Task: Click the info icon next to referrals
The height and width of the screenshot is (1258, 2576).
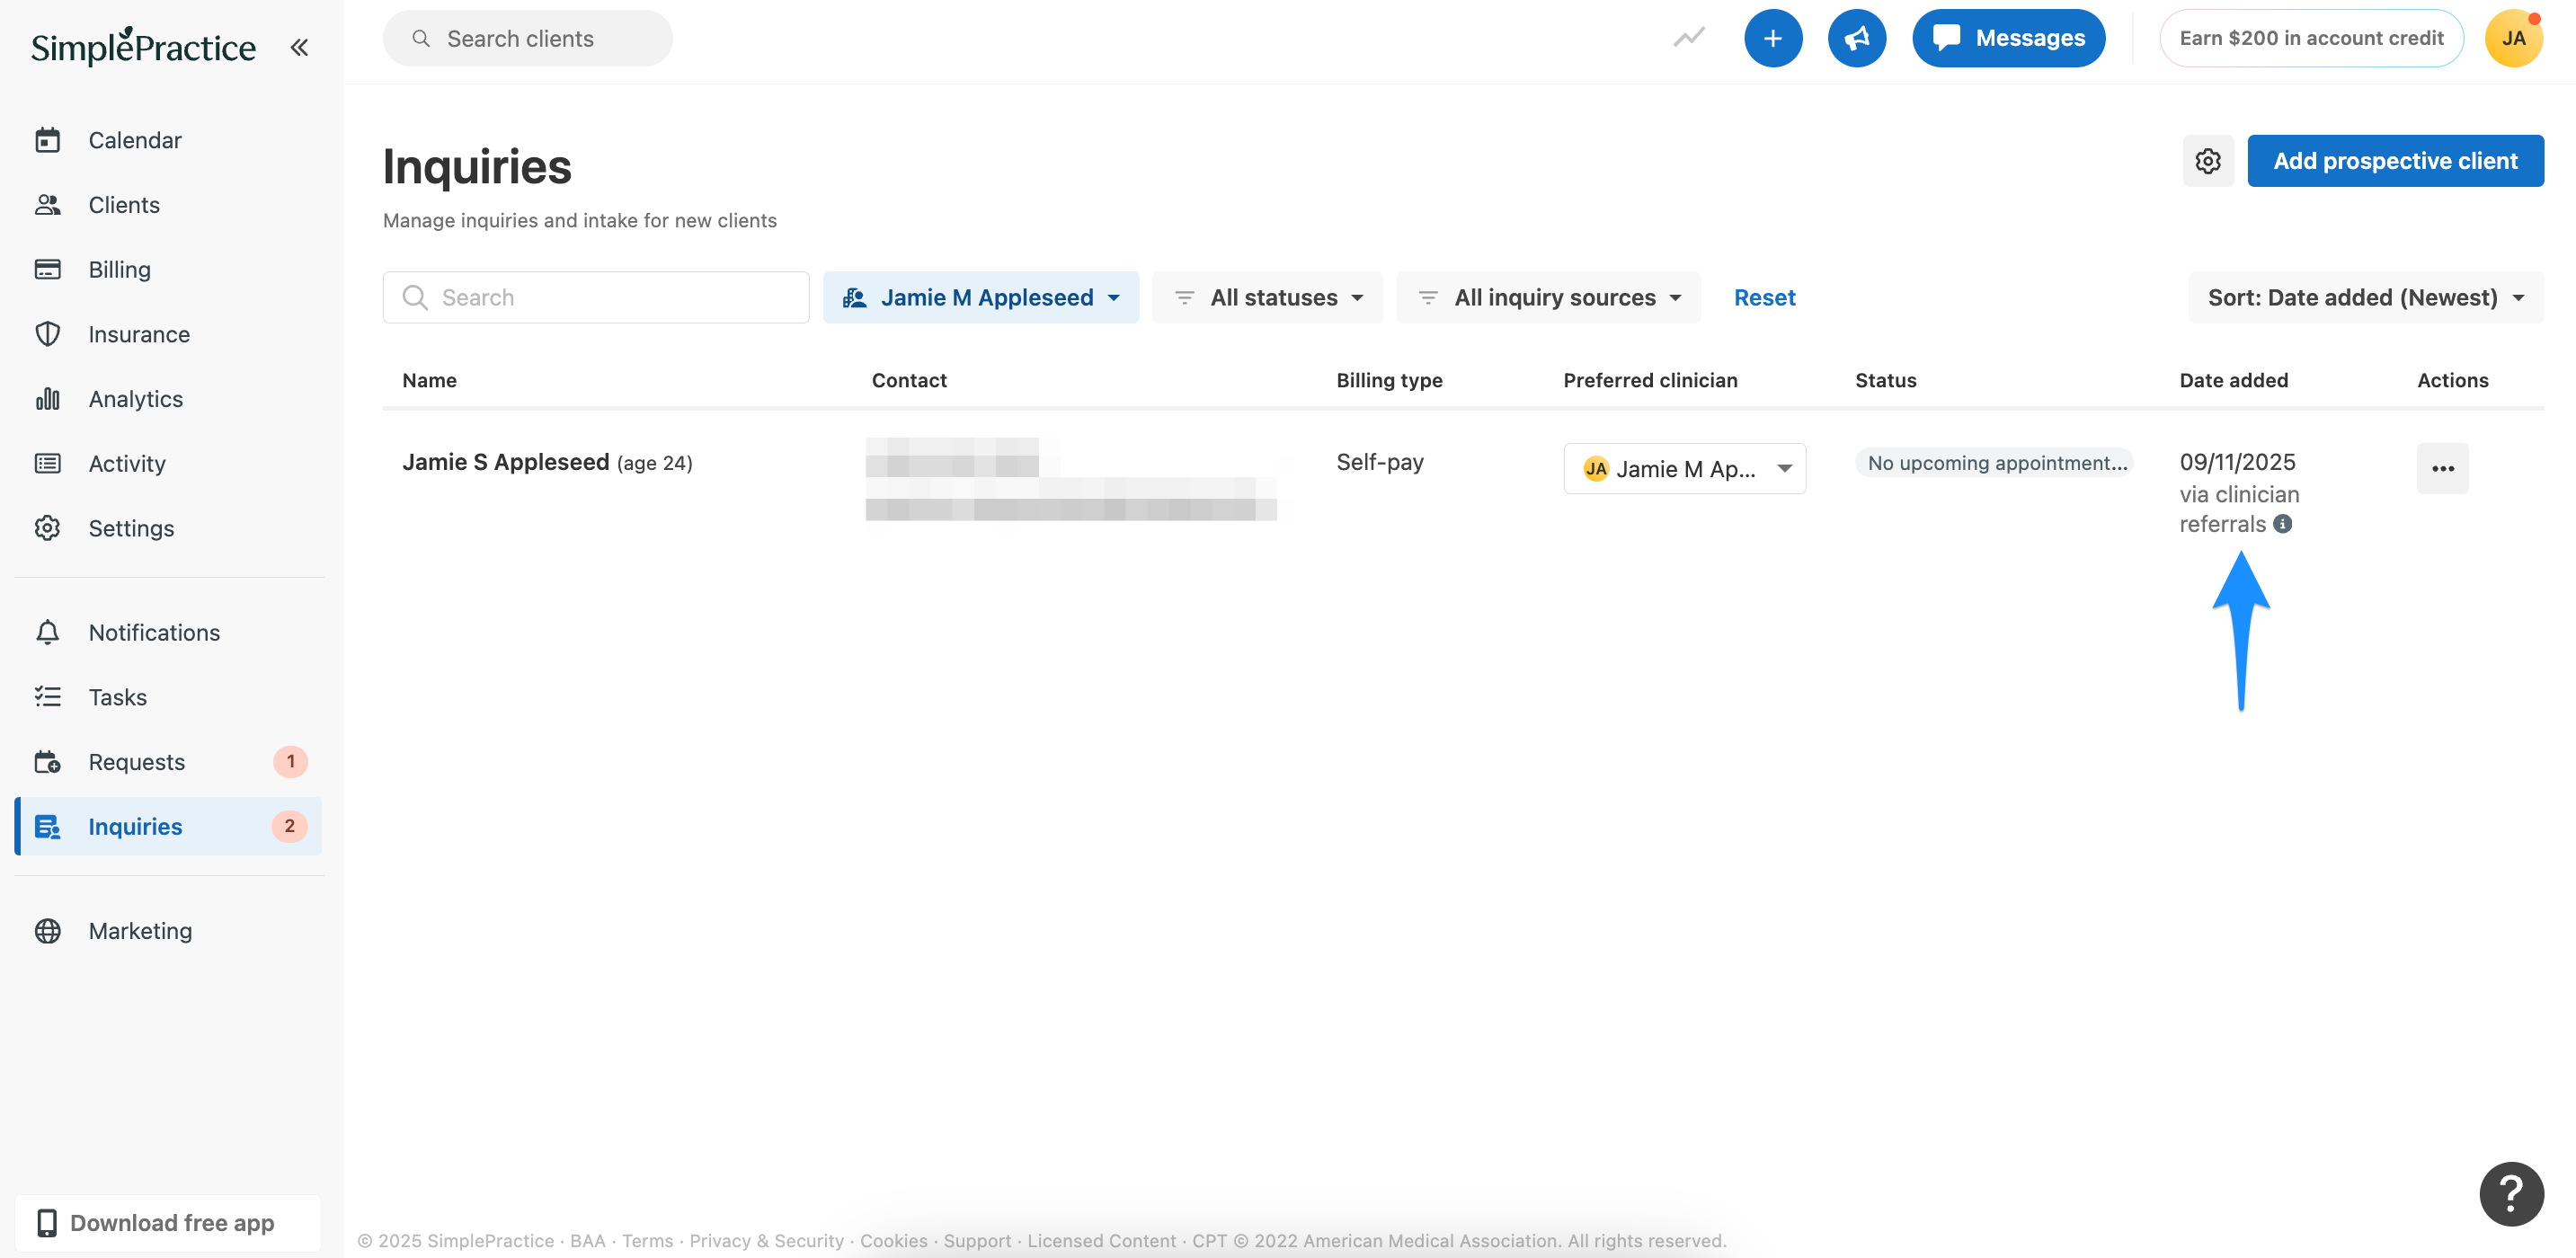Action: [x=2282, y=524]
